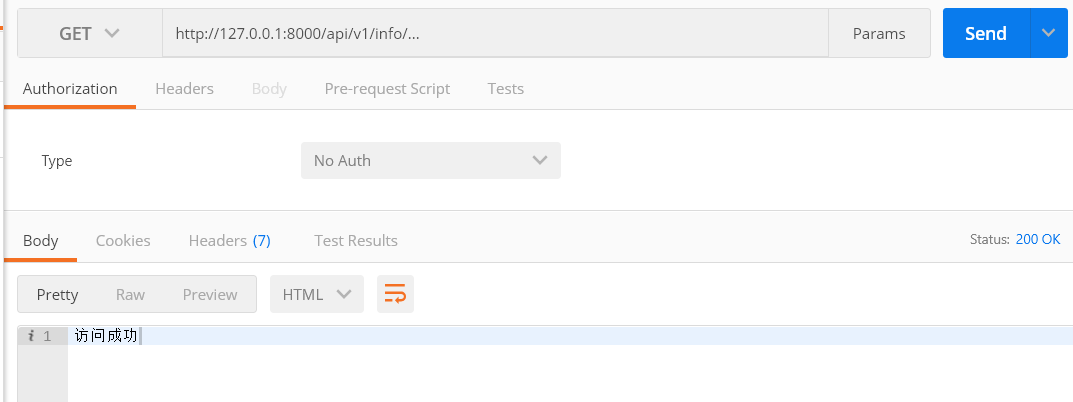Open the GET method dropdown

click(89, 33)
